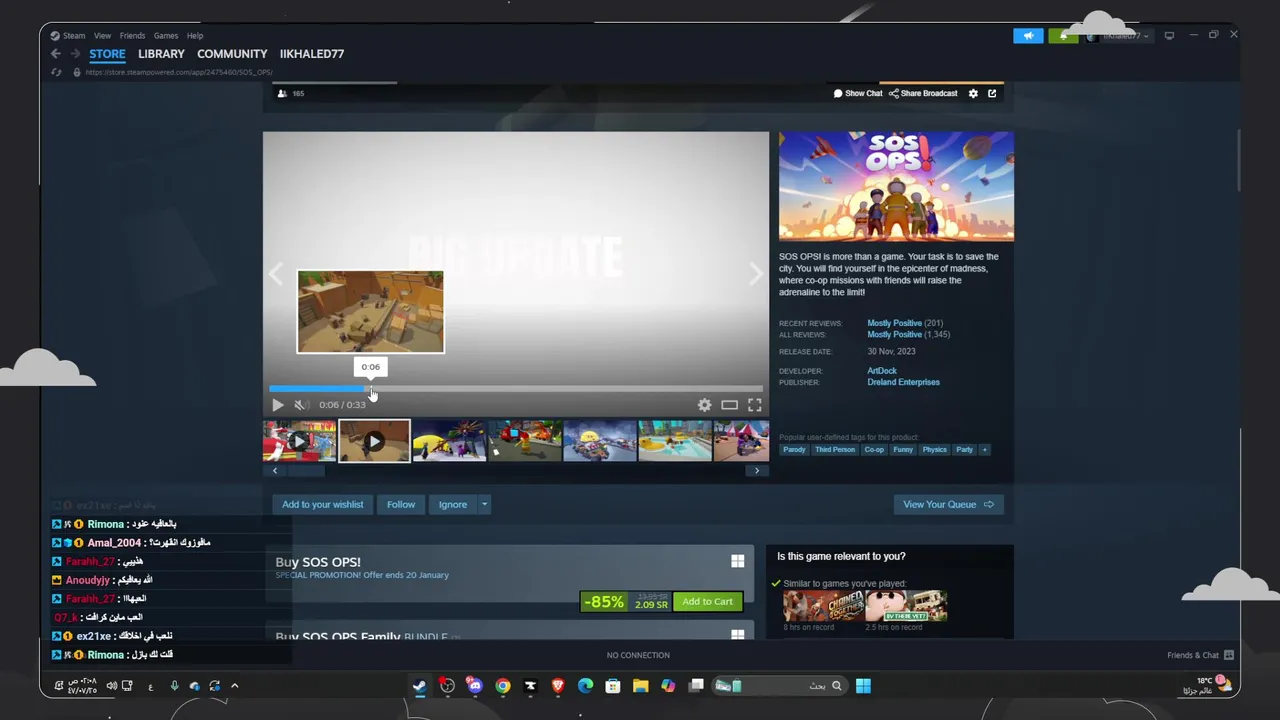The width and height of the screenshot is (1280, 720).
Task: Open Steam announcements megaphone button
Action: (1028, 36)
